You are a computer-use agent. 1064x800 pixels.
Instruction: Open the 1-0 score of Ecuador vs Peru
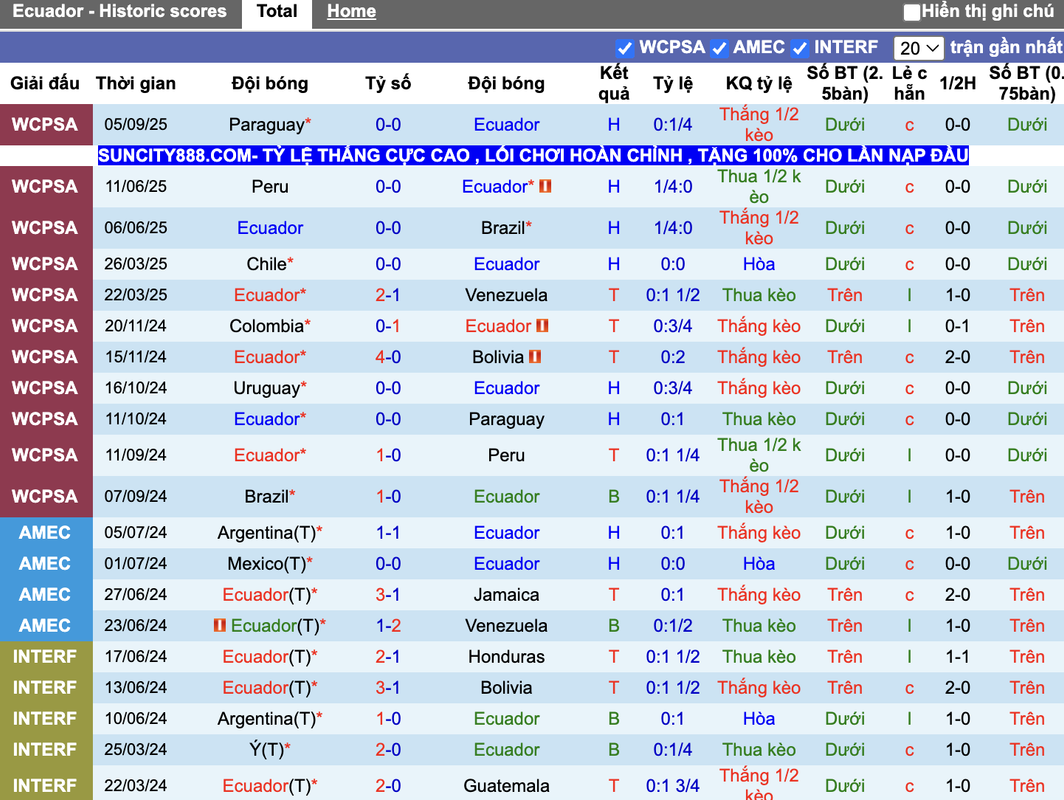(388, 455)
